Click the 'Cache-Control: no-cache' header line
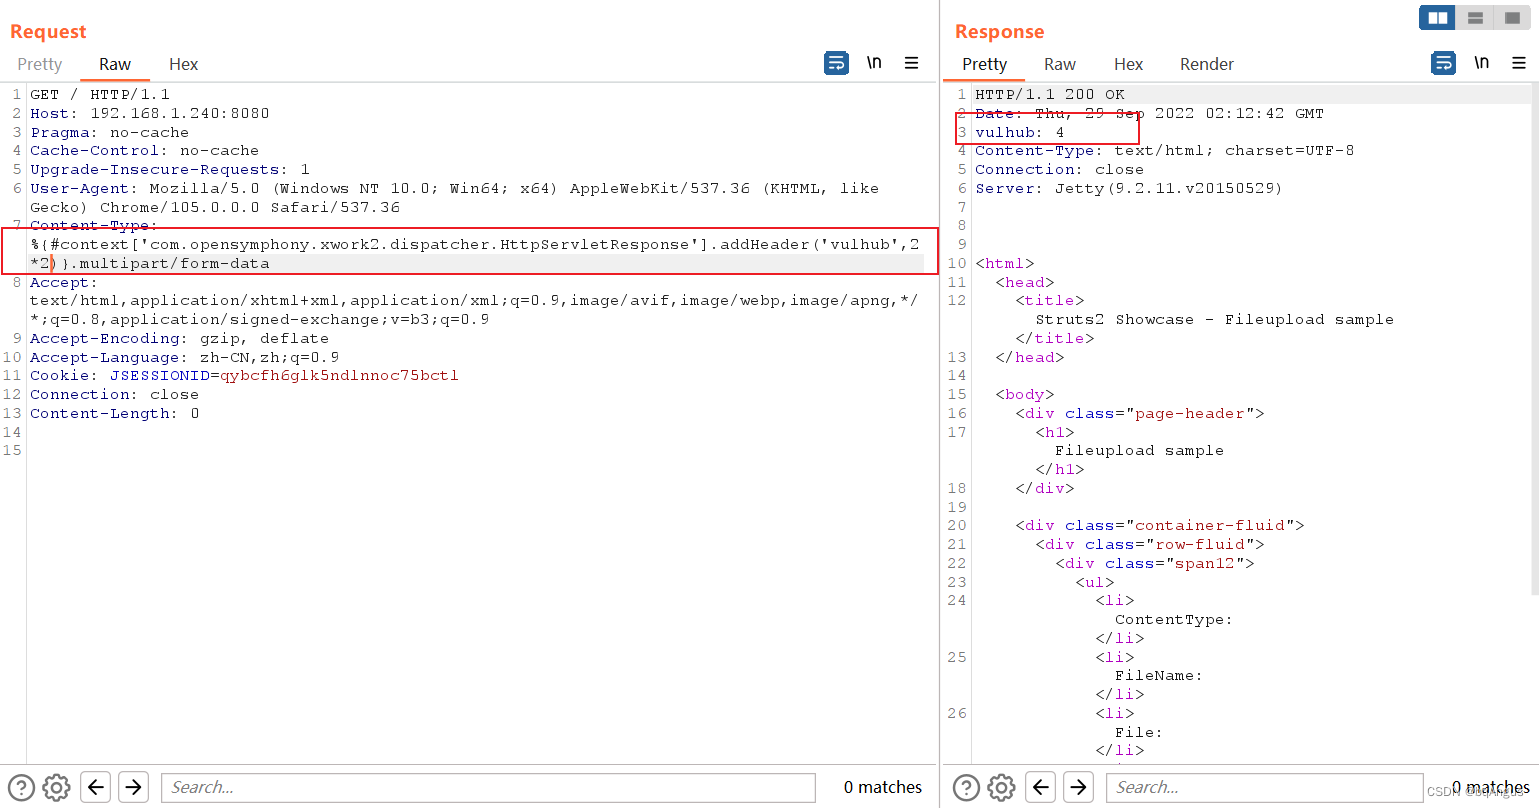Screen dimensions: 1539x808 (145, 151)
